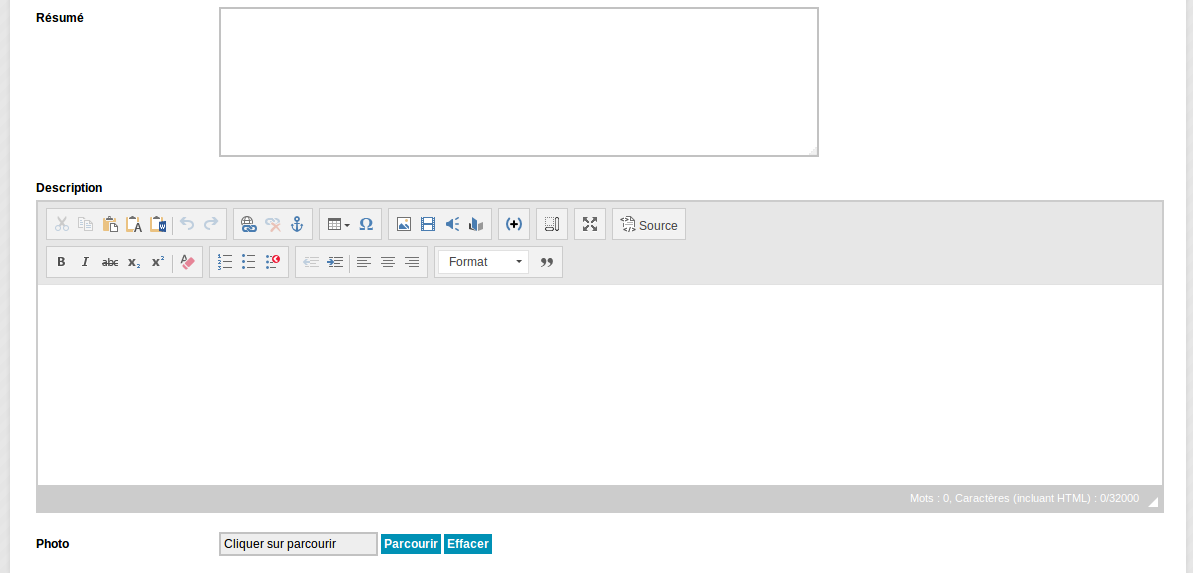This screenshot has width=1193, height=573.
Task: Click inside the Résumé text area
Action: (519, 82)
